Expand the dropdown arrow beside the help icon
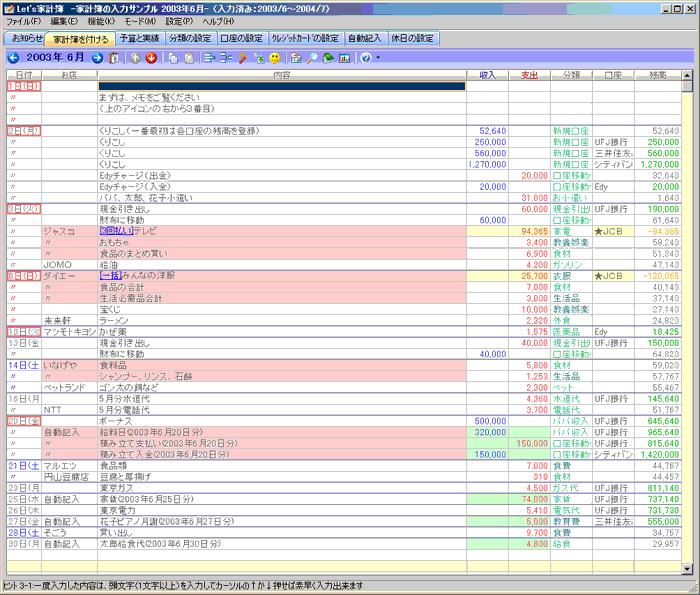Viewport: 700px width, 595px height. tap(378, 58)
